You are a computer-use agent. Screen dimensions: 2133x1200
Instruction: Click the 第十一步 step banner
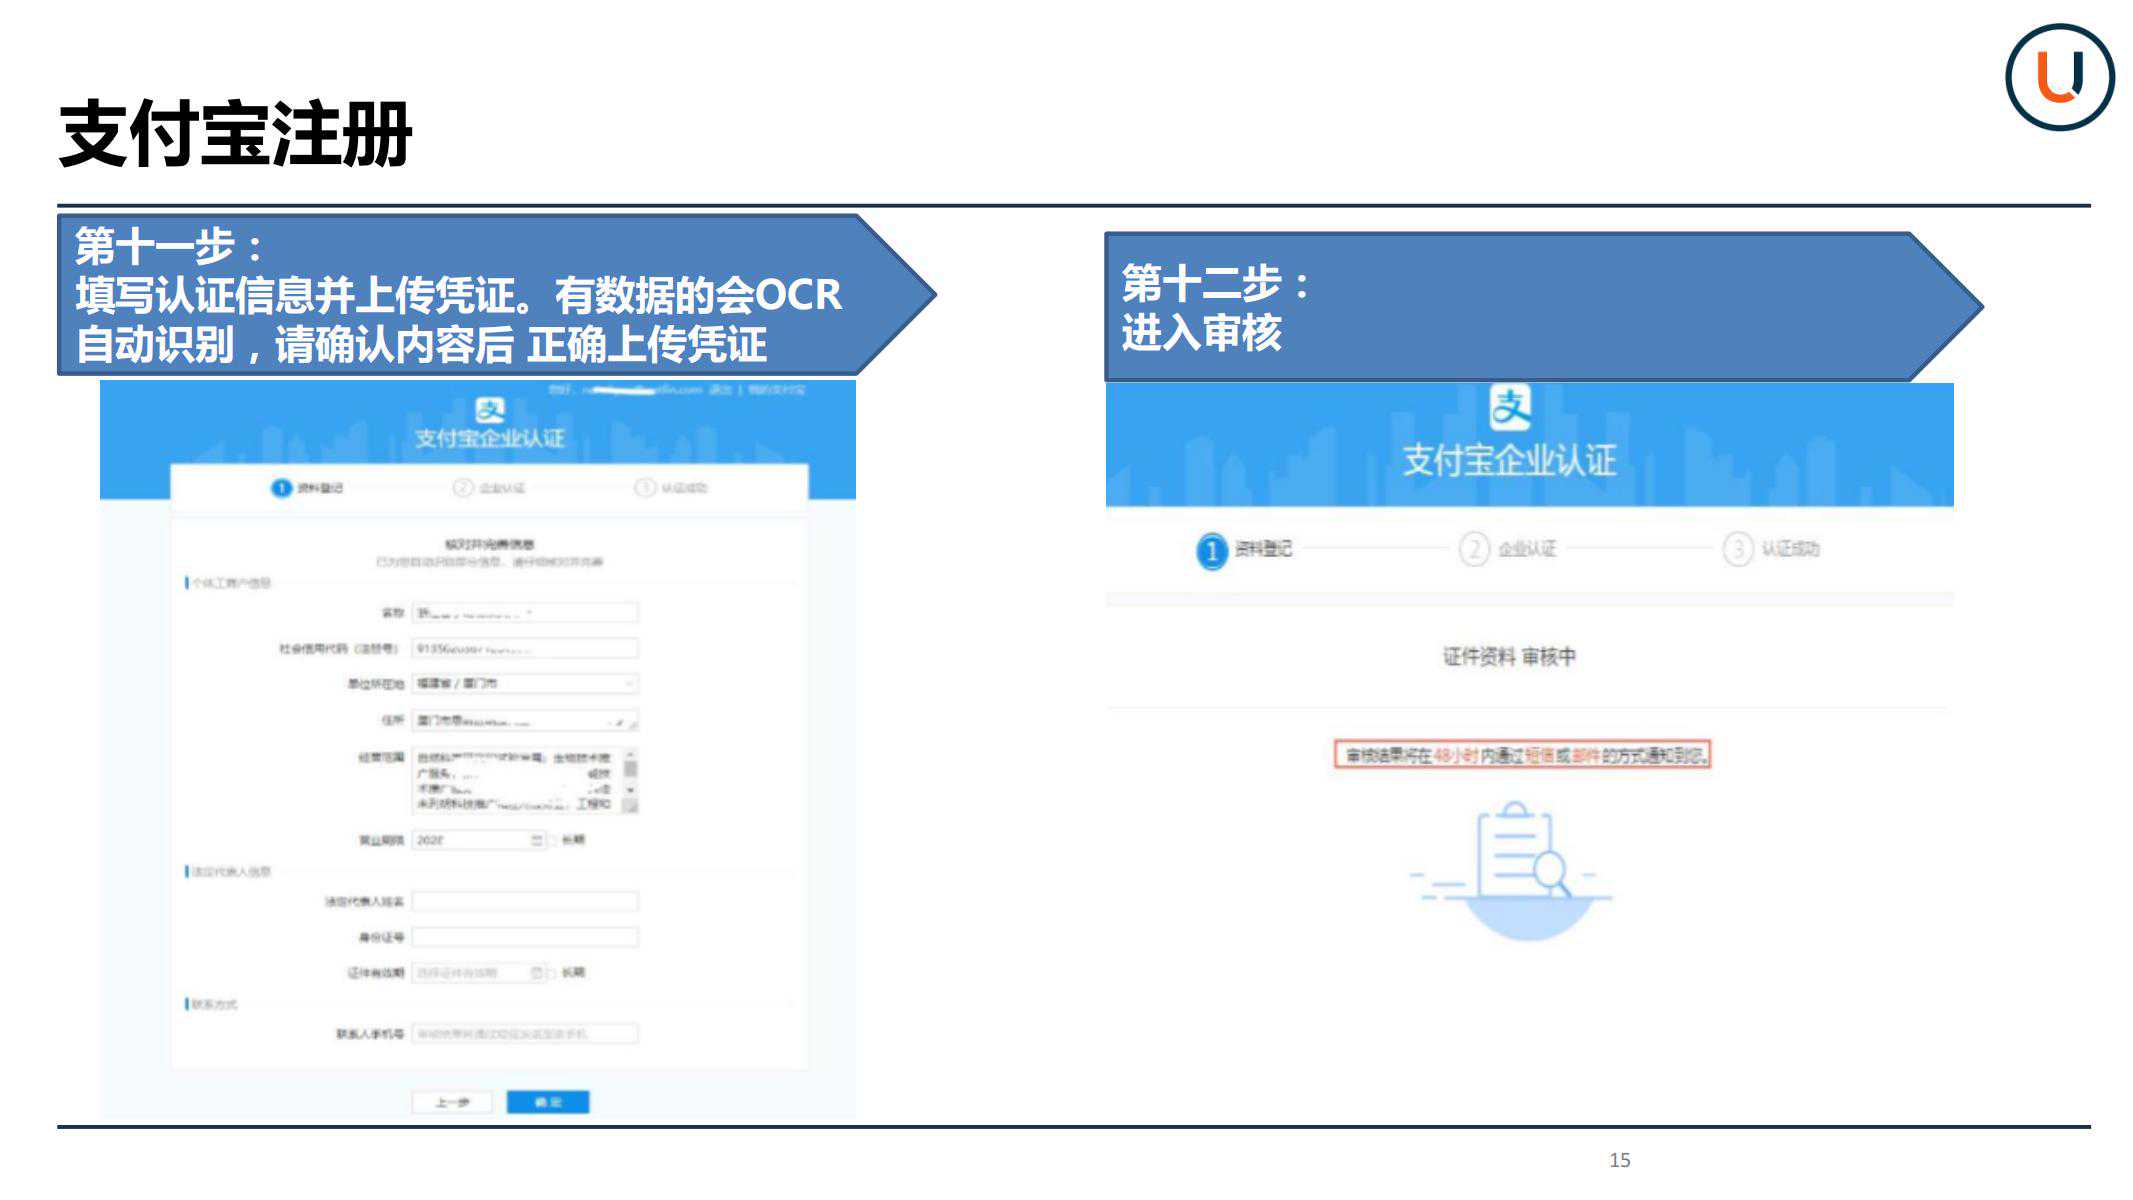click(x=496, y=295)
